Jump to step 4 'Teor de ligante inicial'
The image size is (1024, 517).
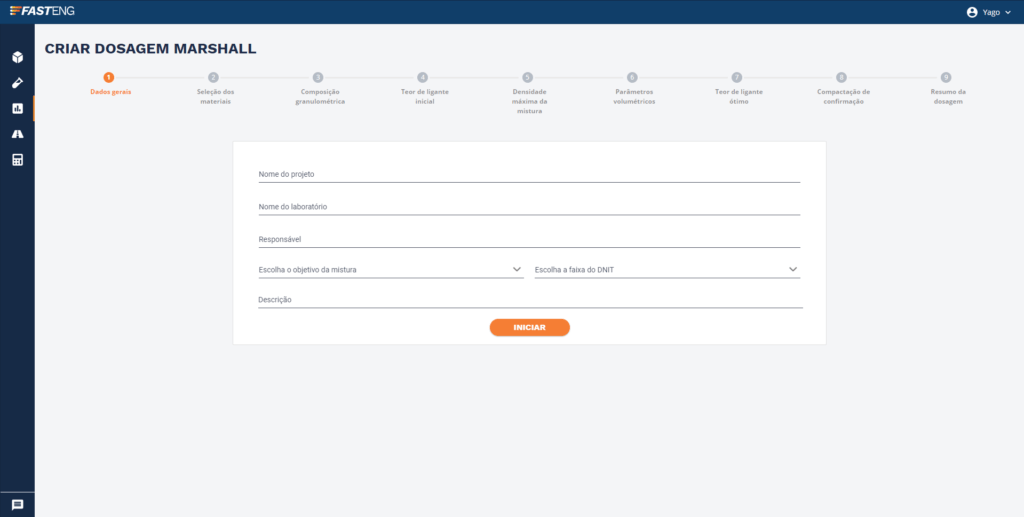pyautogui.click(x=423, y=78)
